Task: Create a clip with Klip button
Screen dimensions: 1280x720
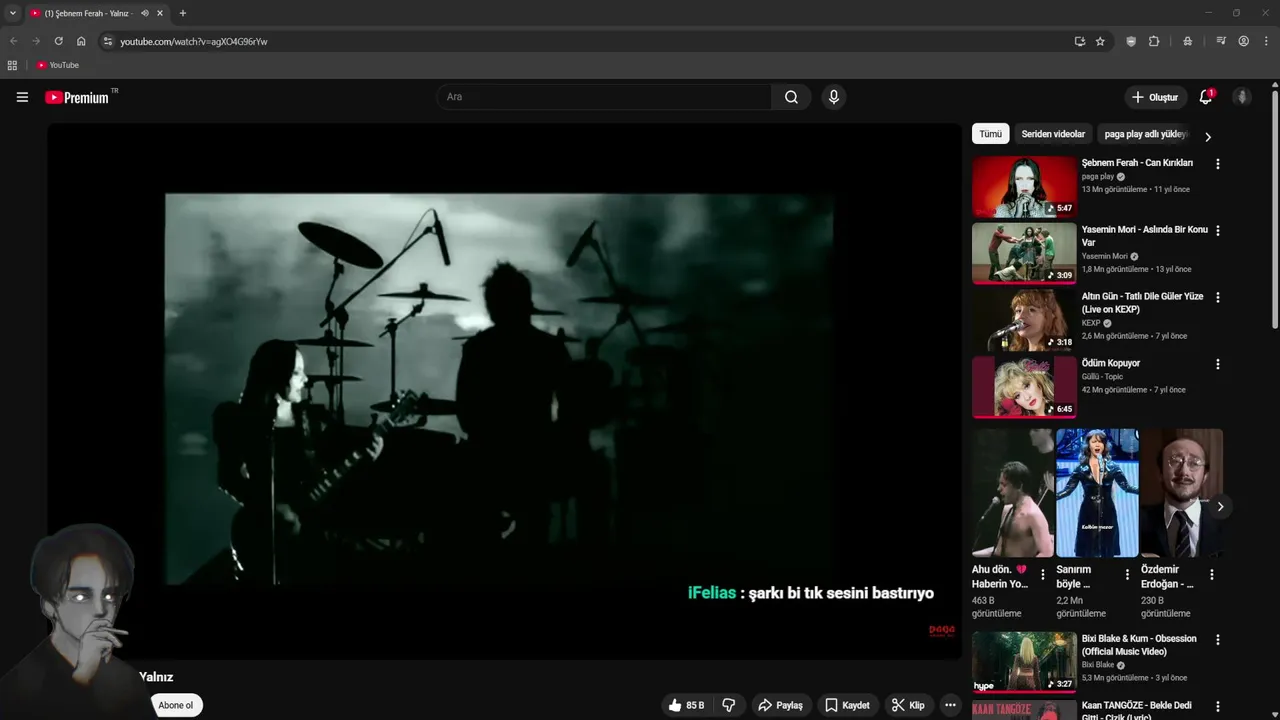Action: click(x=908, y=705)
